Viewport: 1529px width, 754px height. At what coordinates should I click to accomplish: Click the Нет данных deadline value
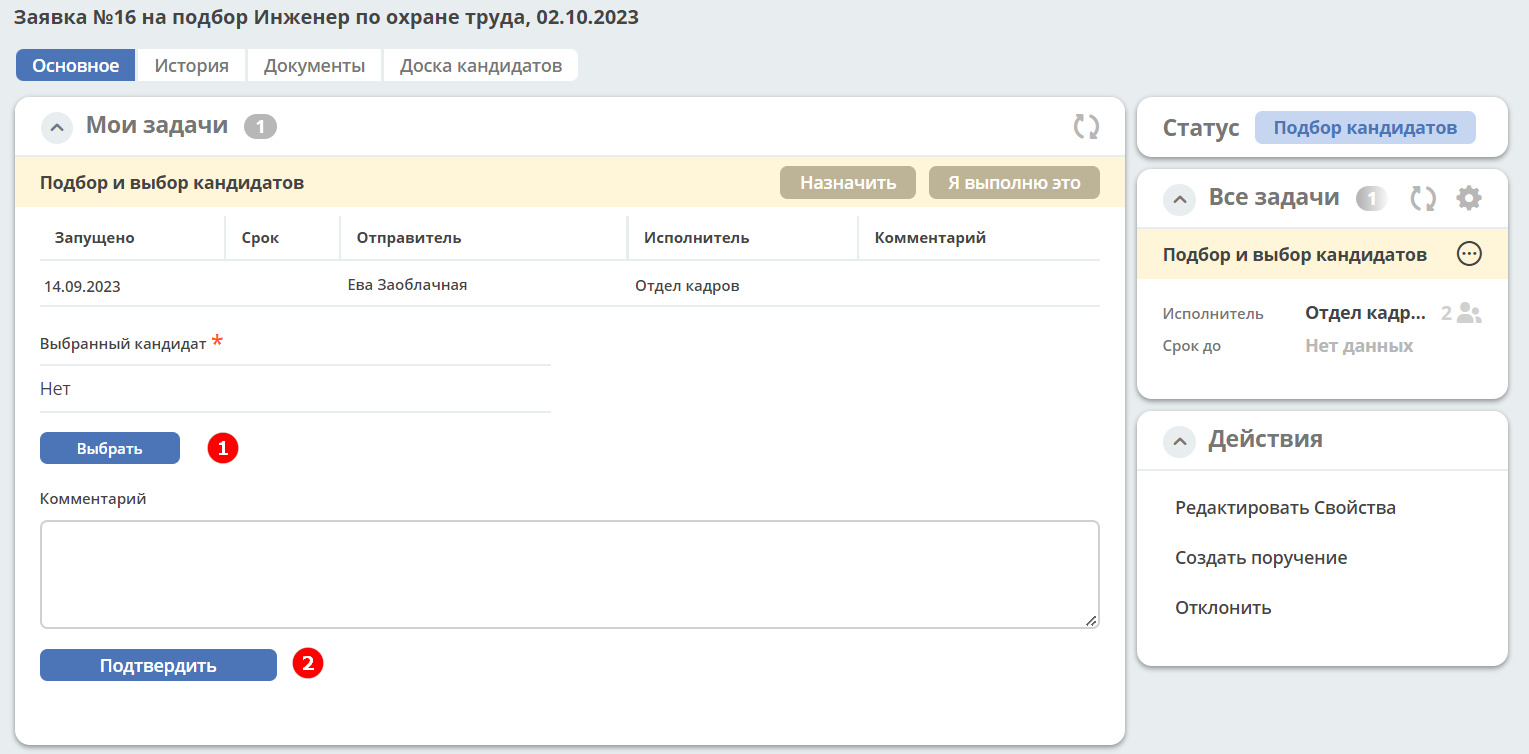point(1359,346)
